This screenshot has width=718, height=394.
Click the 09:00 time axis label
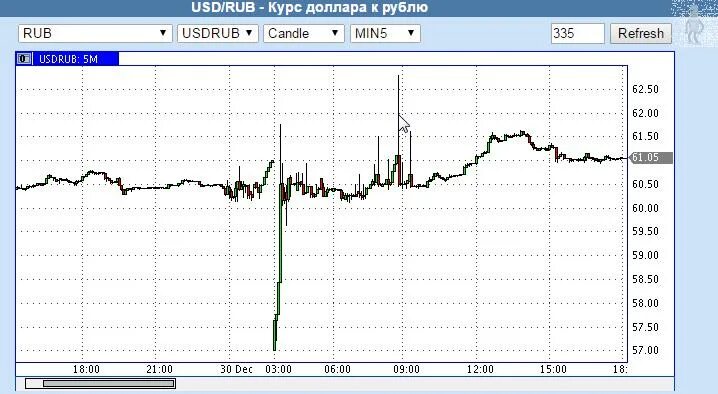click(x=406, y=369)
